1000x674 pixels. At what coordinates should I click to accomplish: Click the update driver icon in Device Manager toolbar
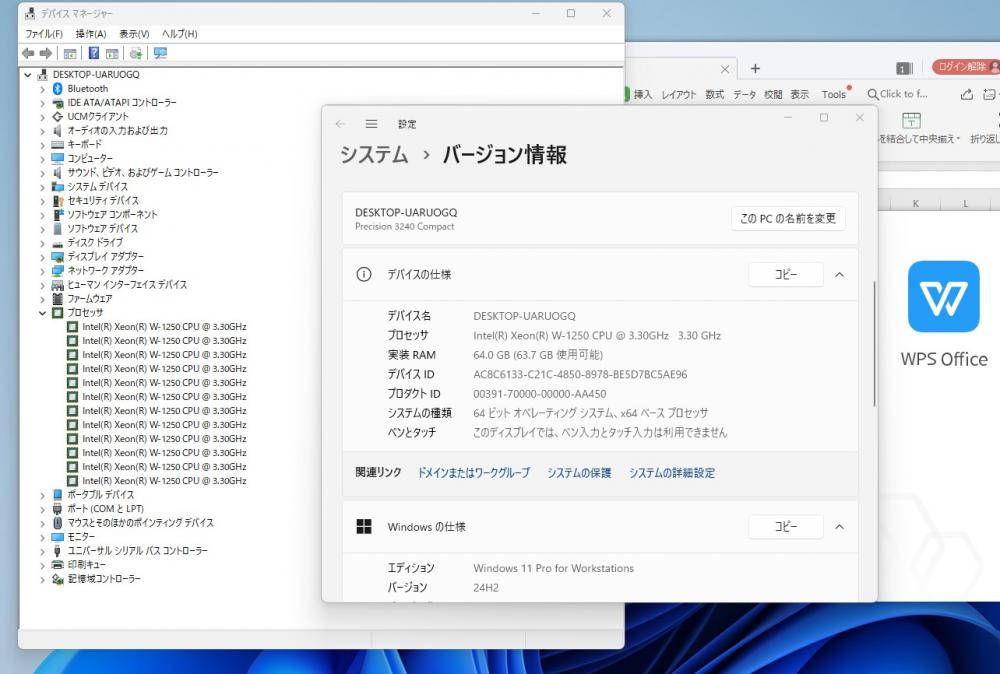(x=135, y=54)
